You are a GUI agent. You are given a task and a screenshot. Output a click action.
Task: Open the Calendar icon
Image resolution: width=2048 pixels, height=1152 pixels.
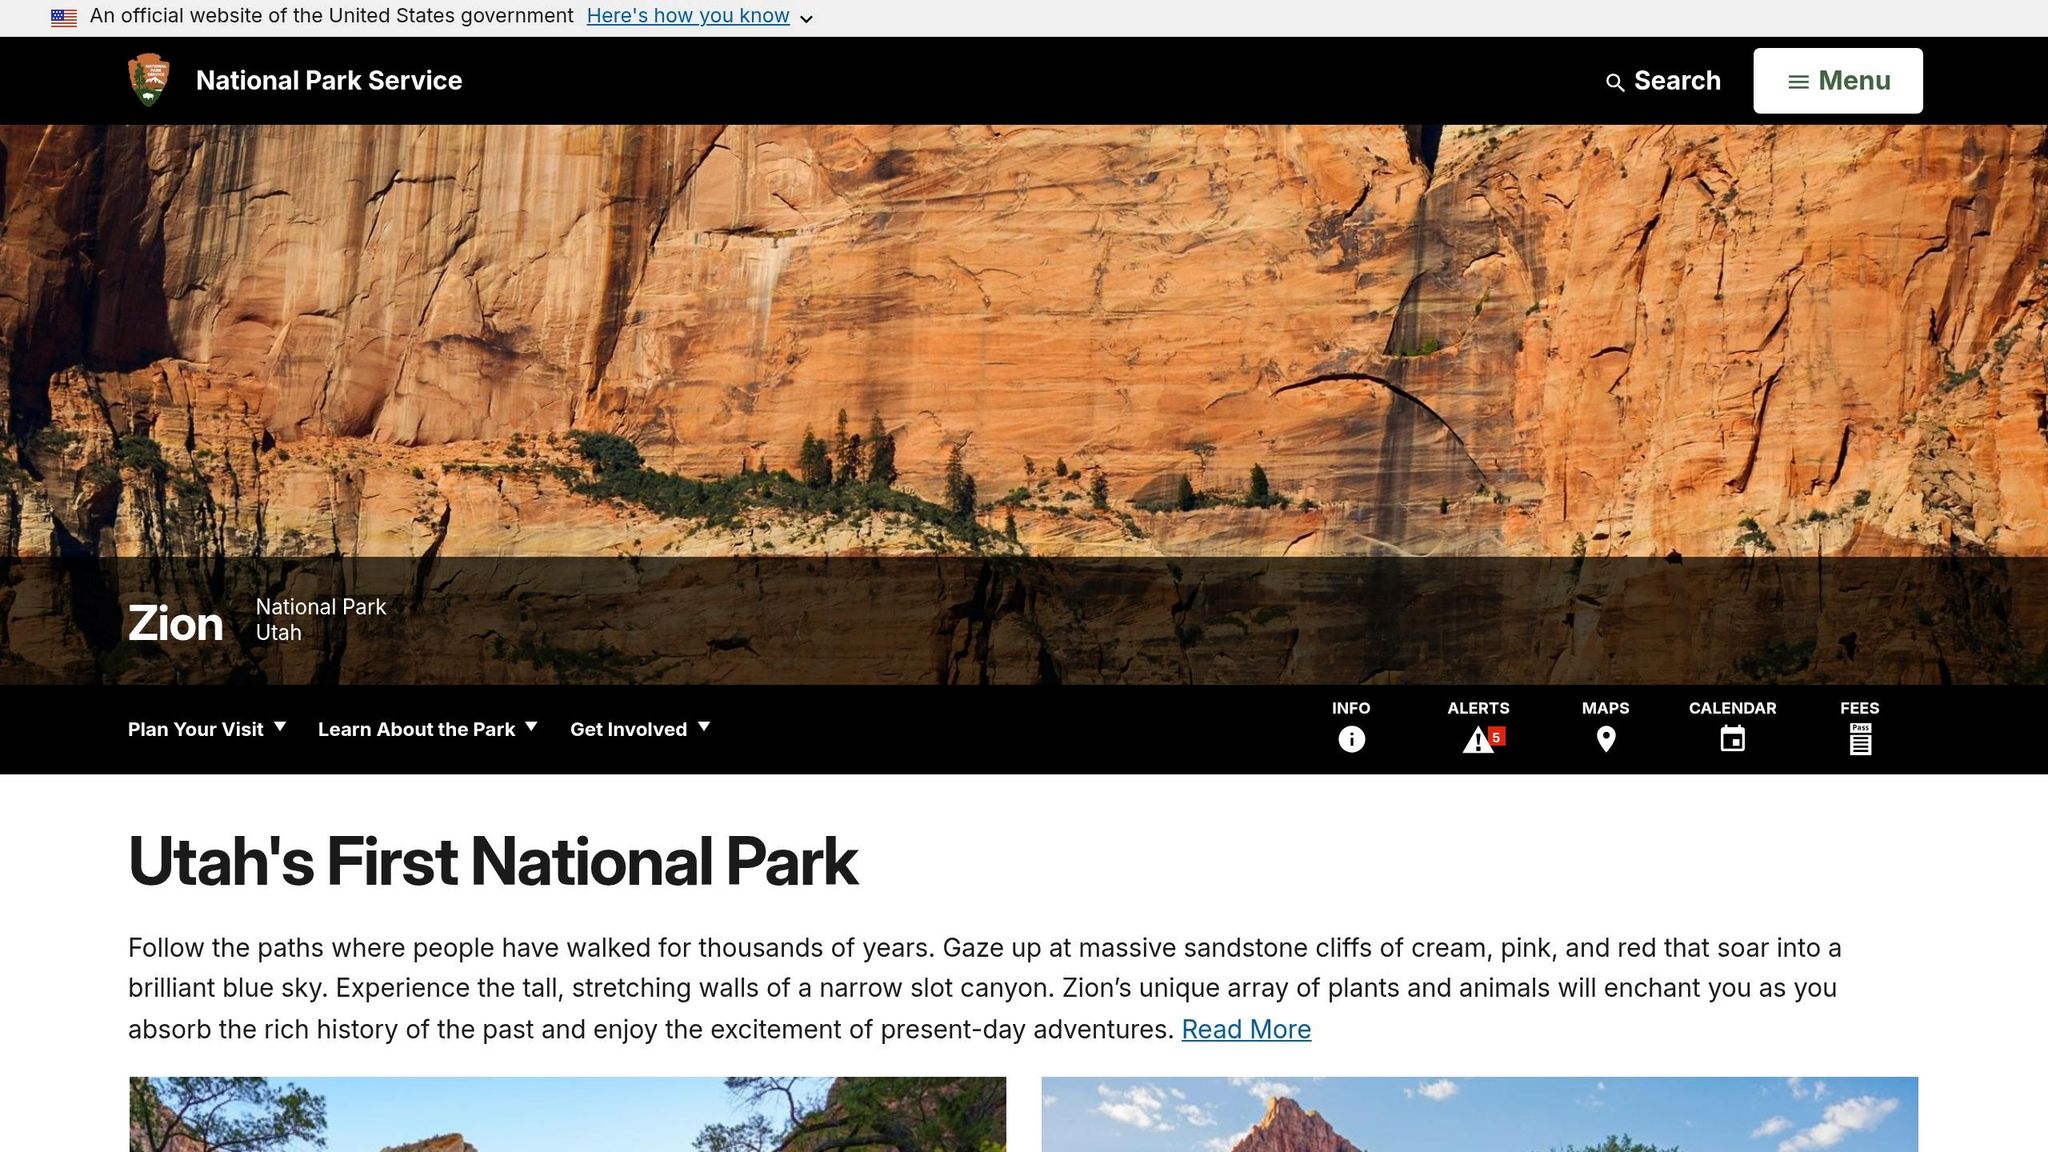[x=1733, y=739]
